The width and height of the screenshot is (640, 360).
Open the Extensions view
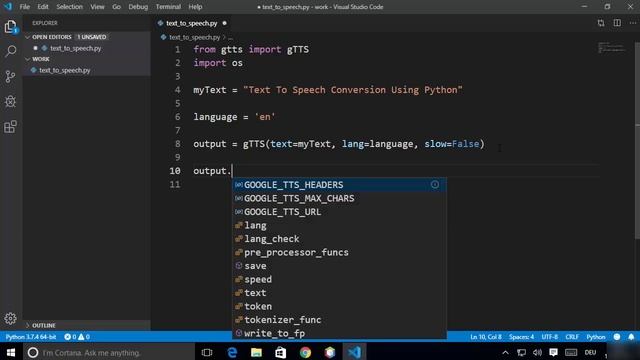(11, 127)
